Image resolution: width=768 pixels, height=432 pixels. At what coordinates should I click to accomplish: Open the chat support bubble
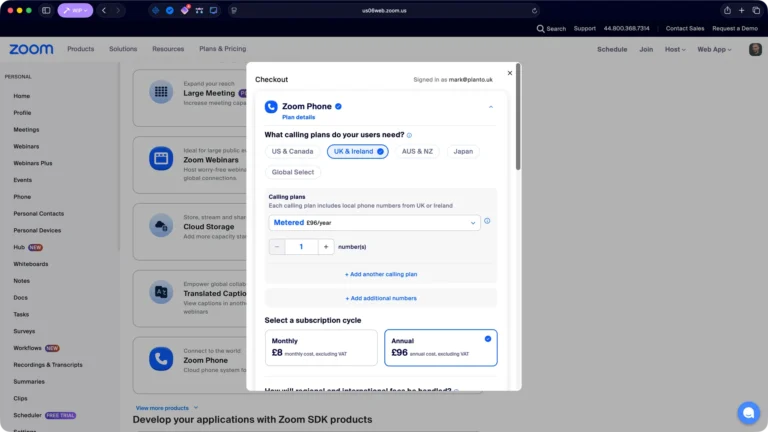748,412
